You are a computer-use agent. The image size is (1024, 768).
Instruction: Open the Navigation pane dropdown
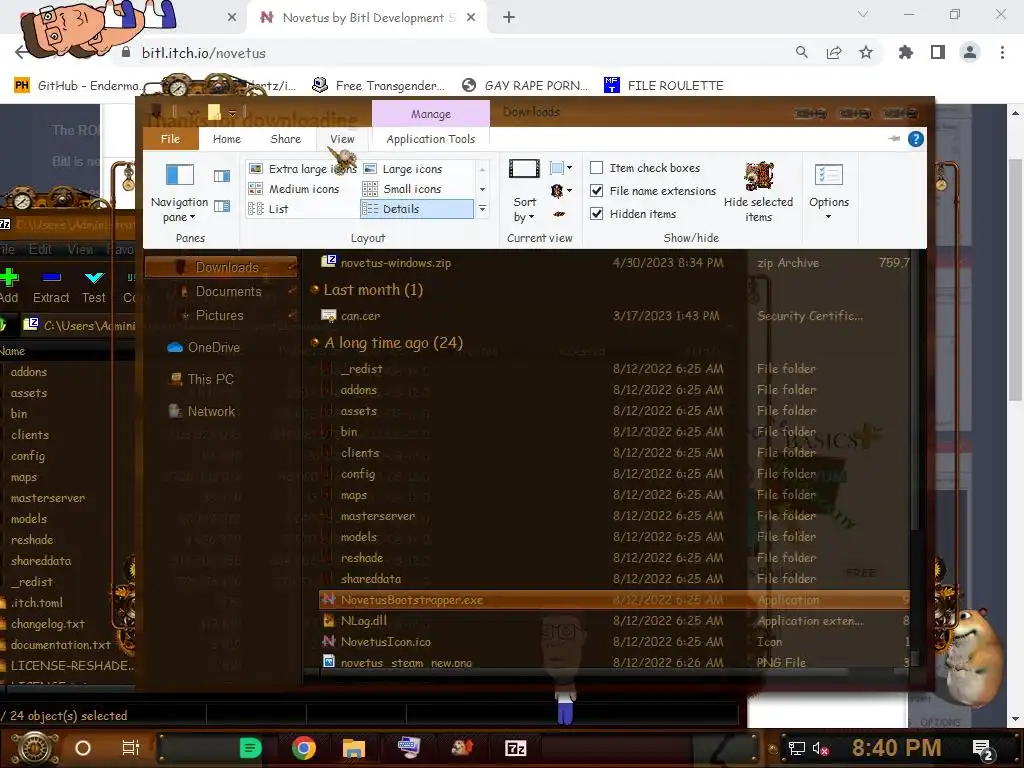(179, 193)
